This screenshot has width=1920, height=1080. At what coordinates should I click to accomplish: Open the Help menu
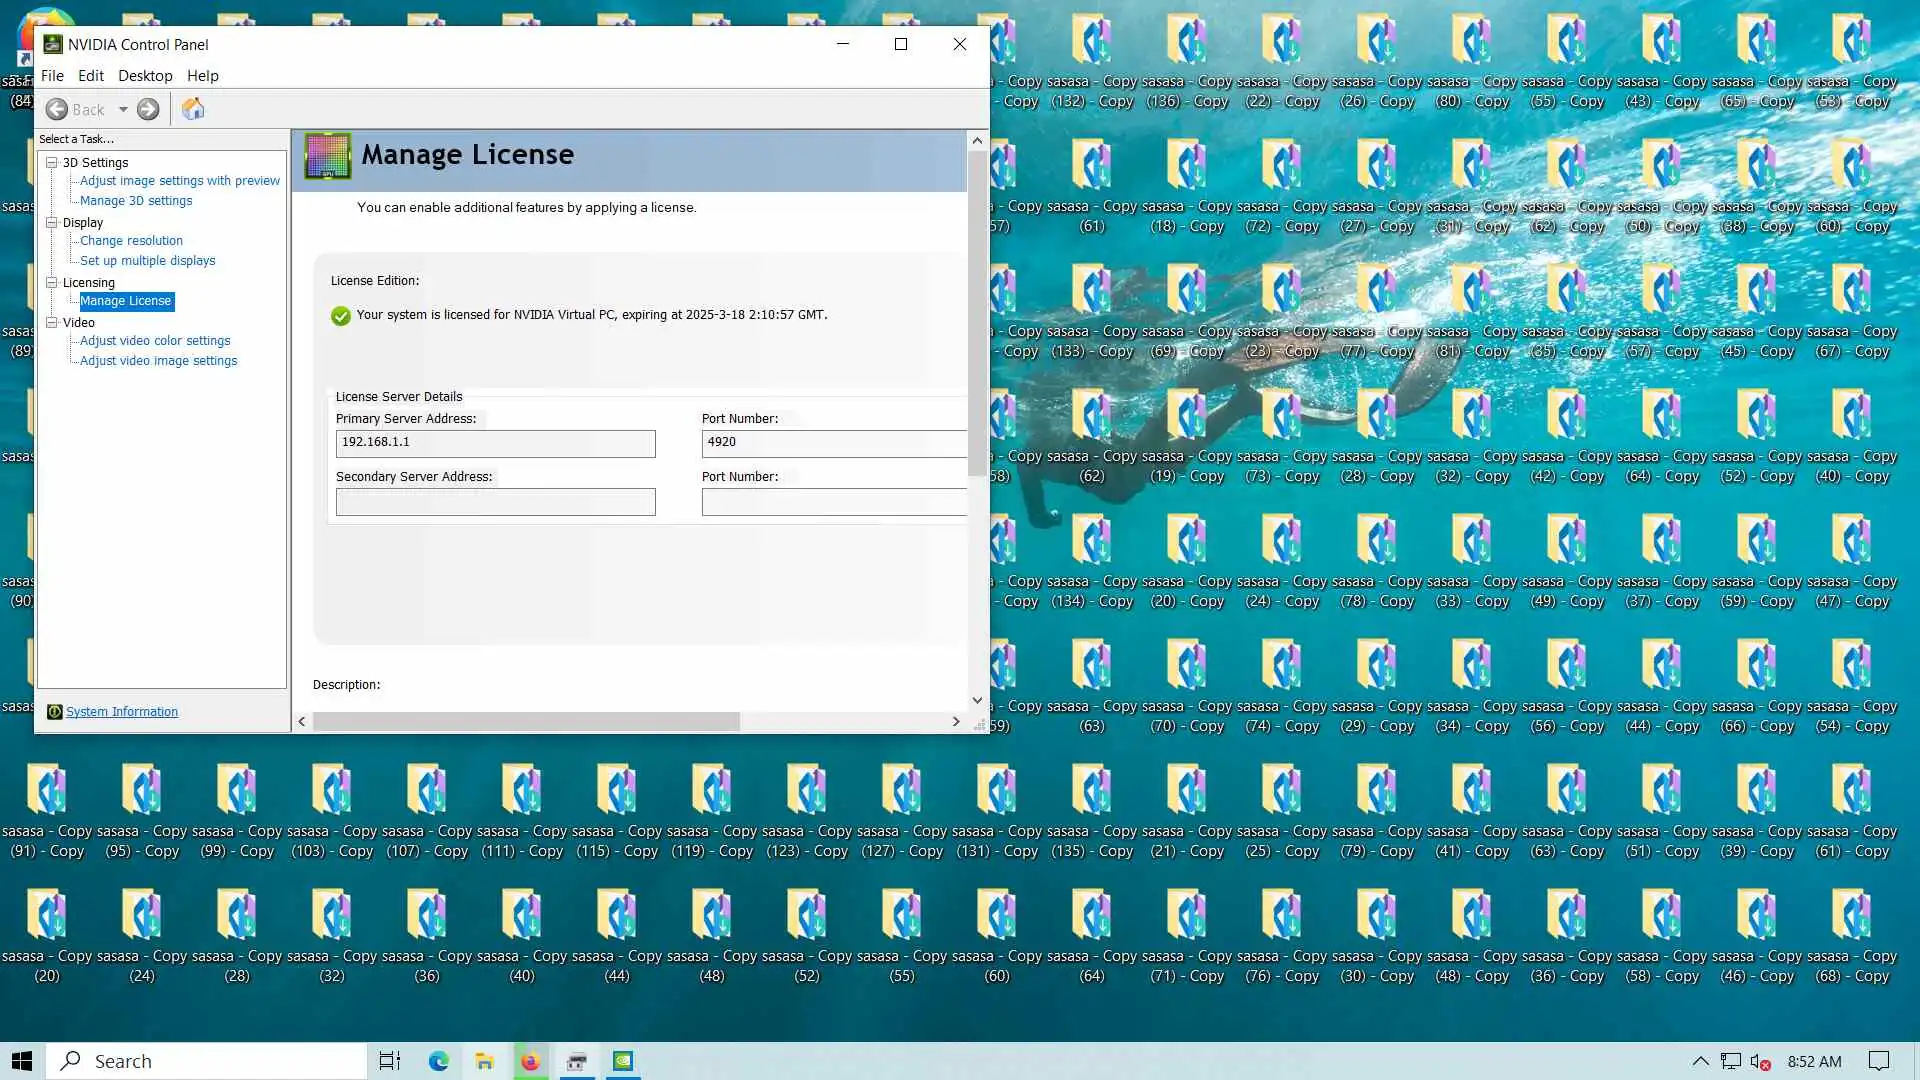pos(202,76)
